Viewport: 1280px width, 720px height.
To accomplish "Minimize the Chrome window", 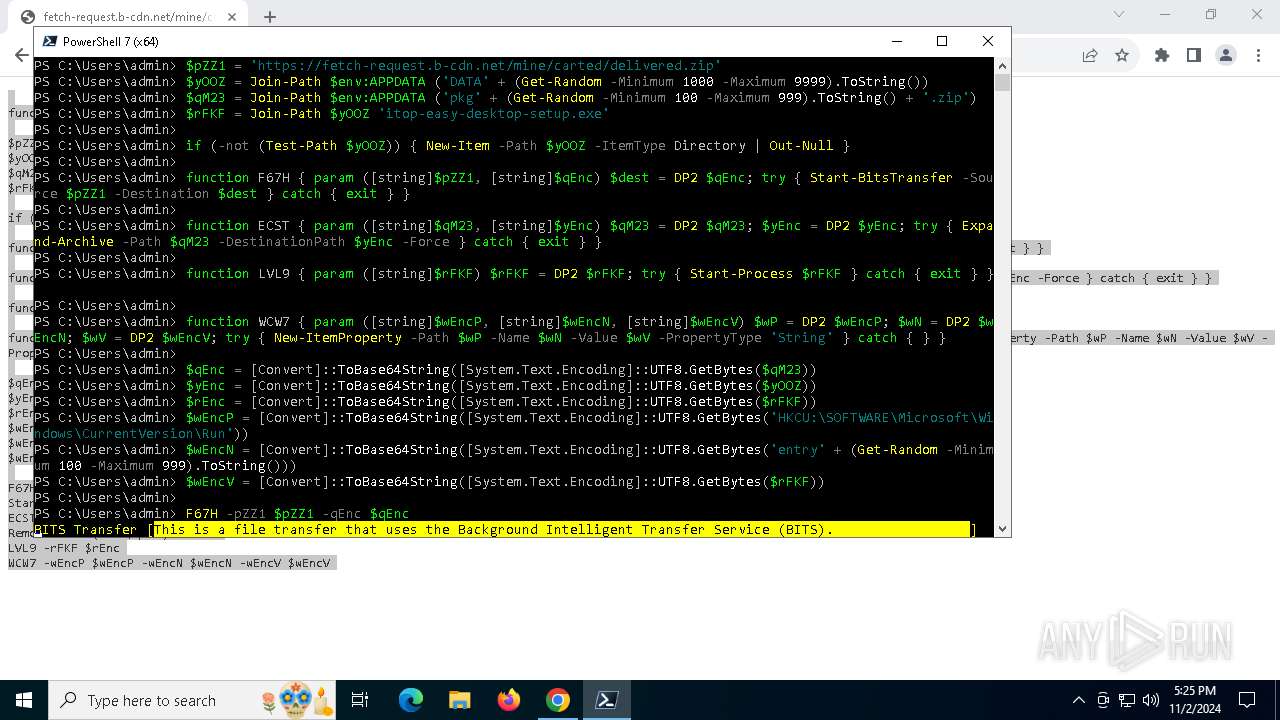I will point(1165,14).
